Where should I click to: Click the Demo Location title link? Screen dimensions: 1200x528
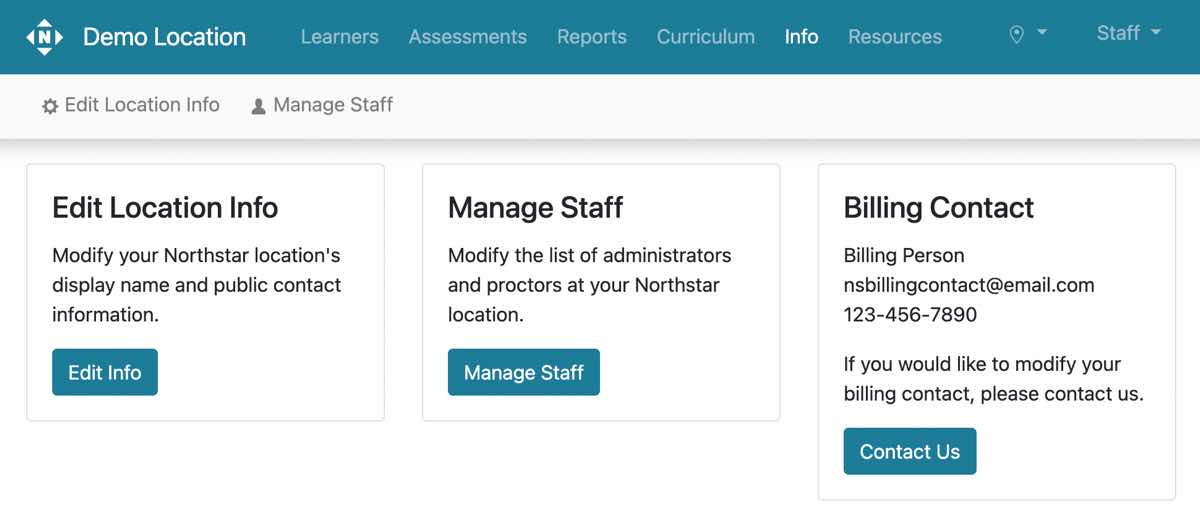[164, 37]
